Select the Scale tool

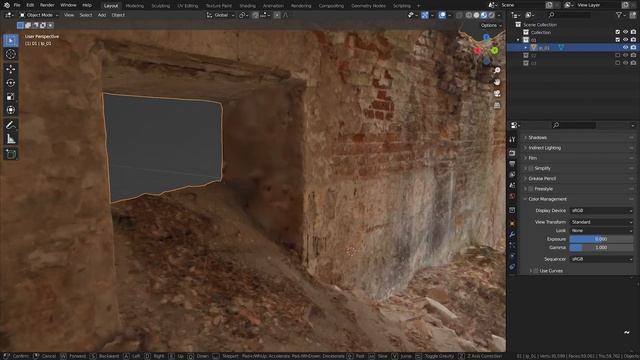click(11, 96)
